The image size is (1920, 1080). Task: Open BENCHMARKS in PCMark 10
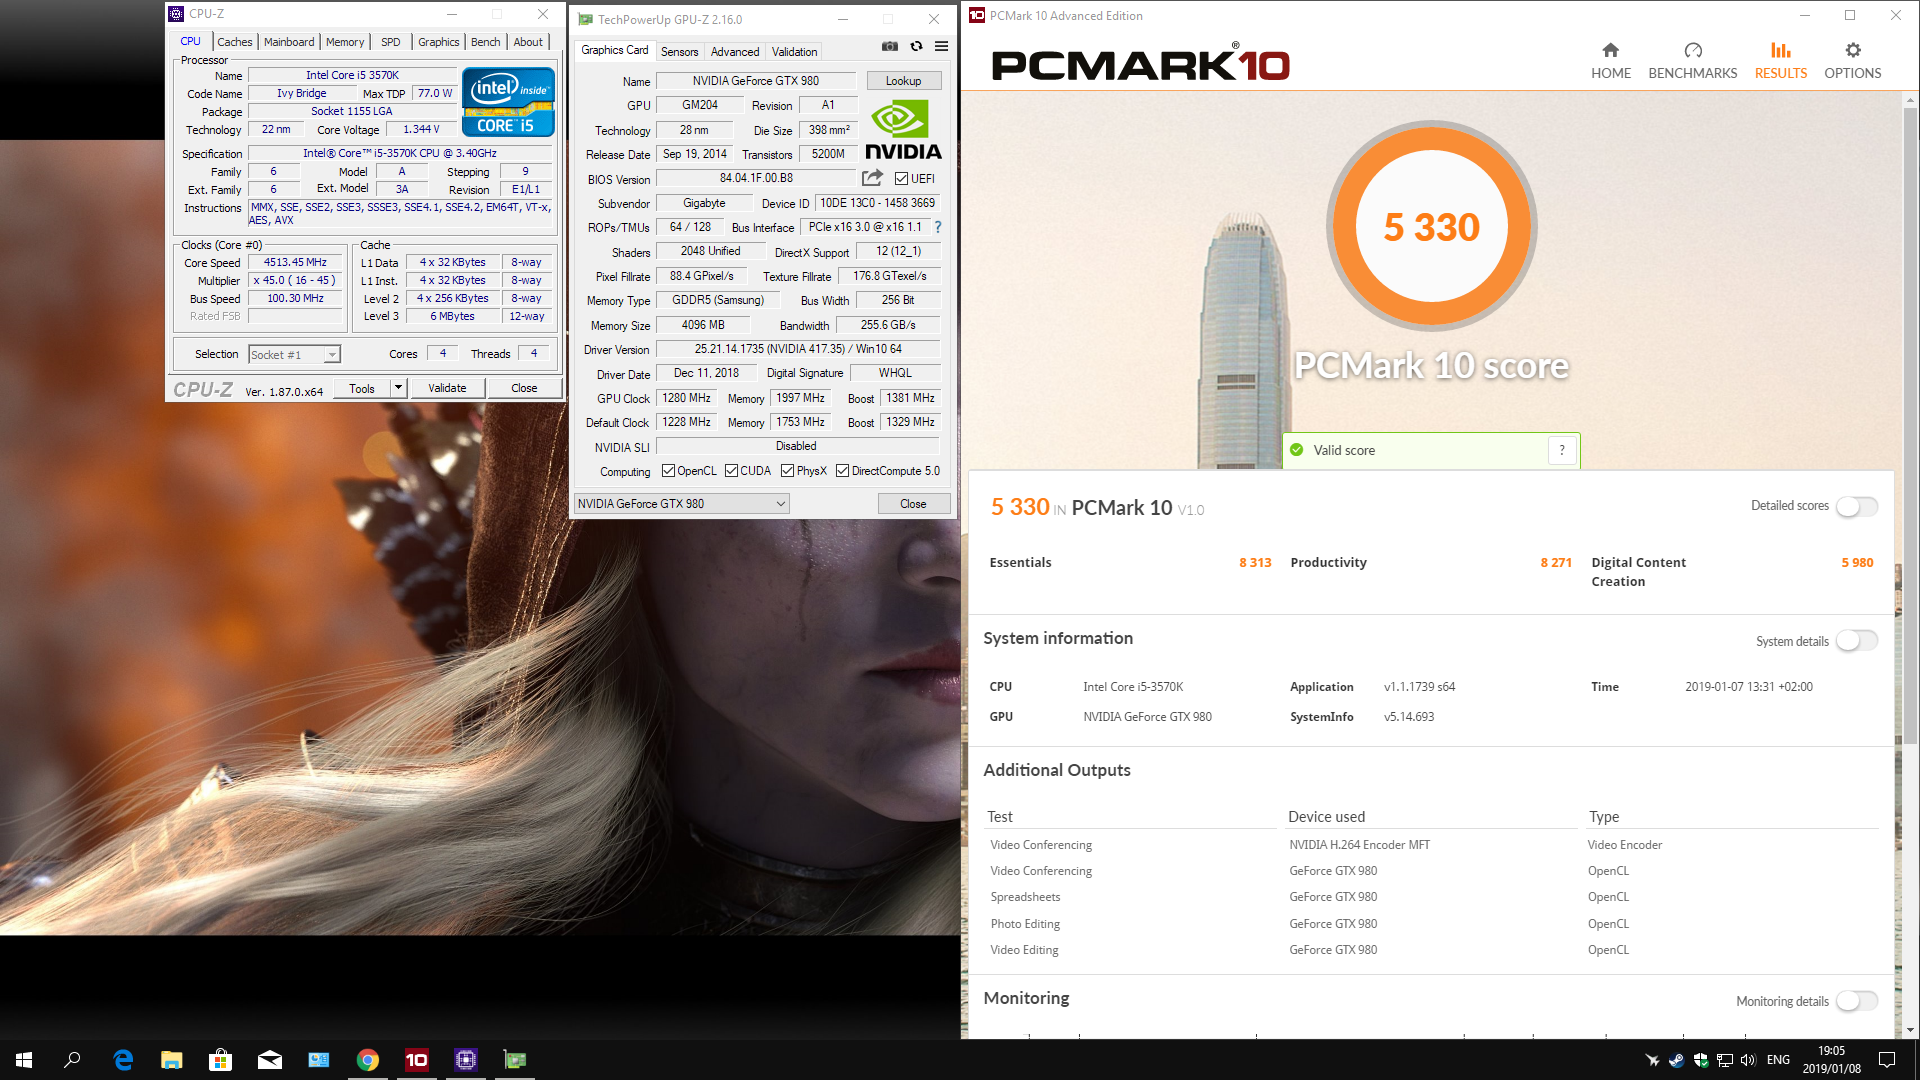(x=1692, y=61)
